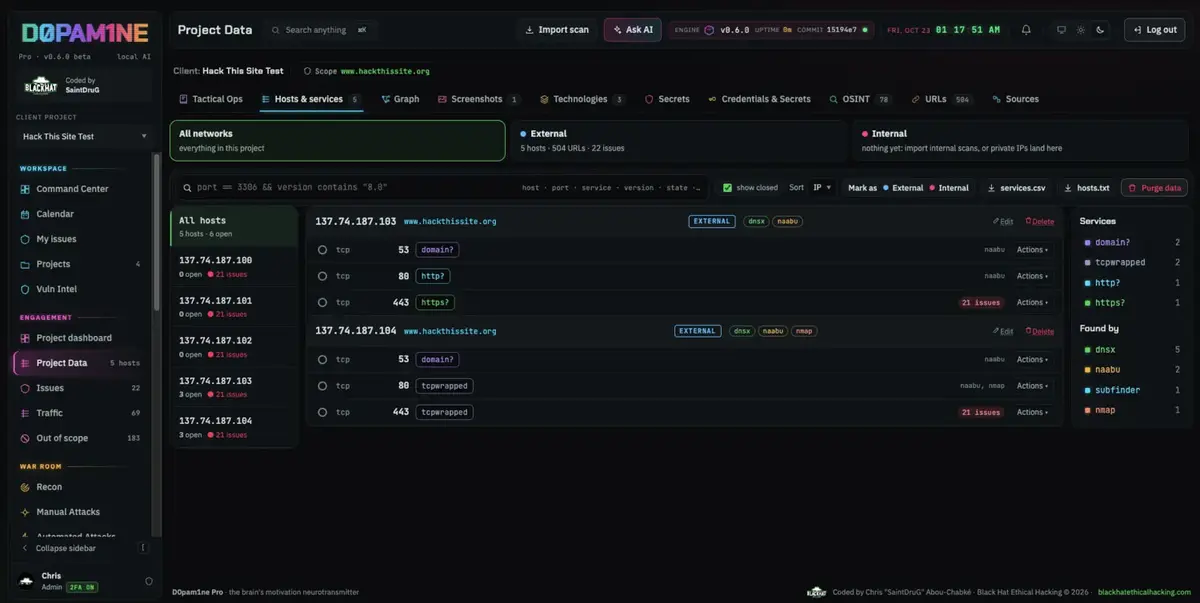This screenshot has height=603, width=1200.
Task: Switch to dark theme moon icon
Action: [x=1100, y=30]
